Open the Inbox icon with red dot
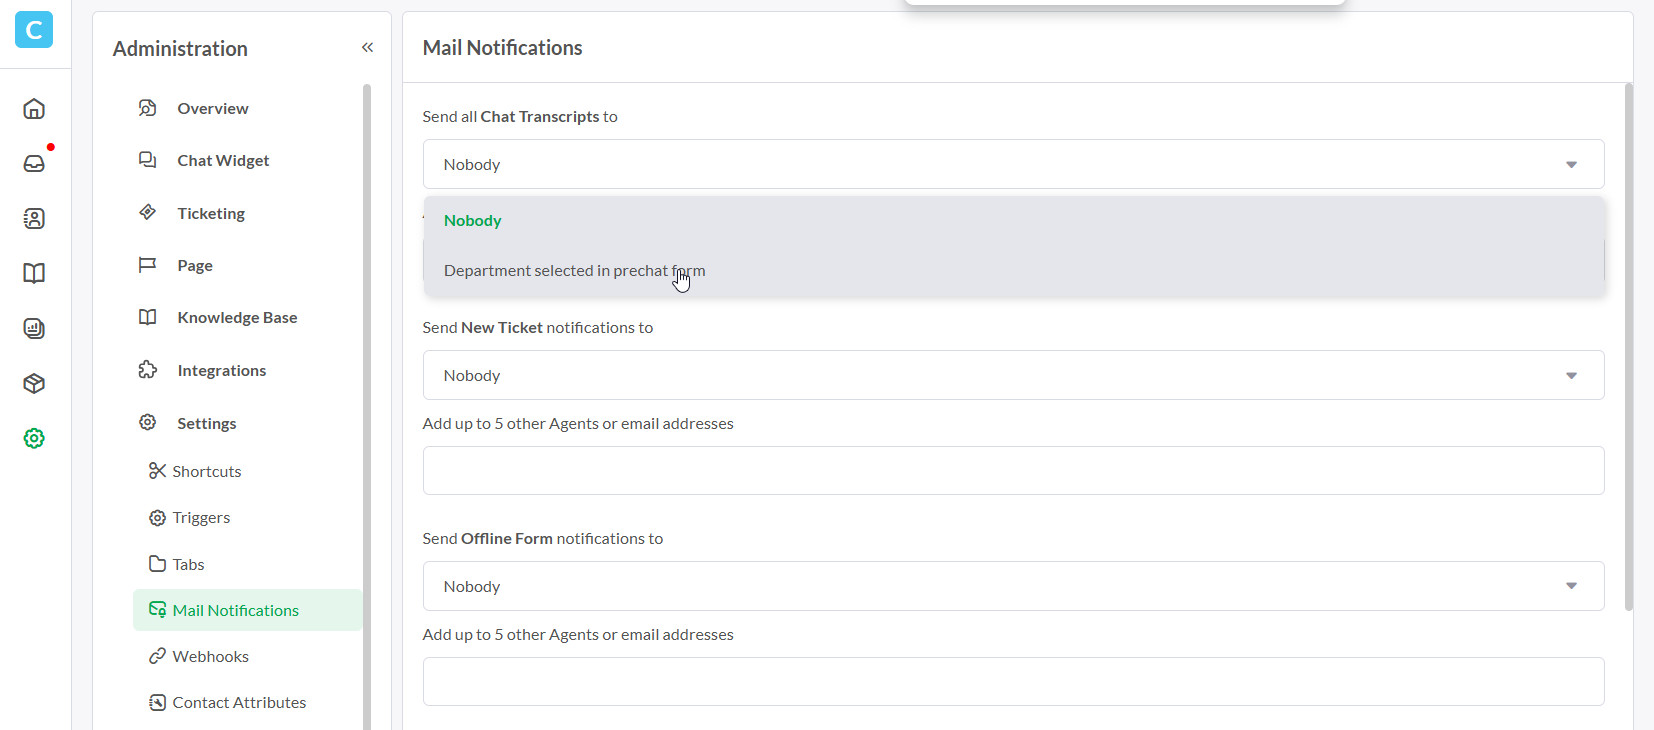Screen dimensions: 1654x730 point(34,163)
